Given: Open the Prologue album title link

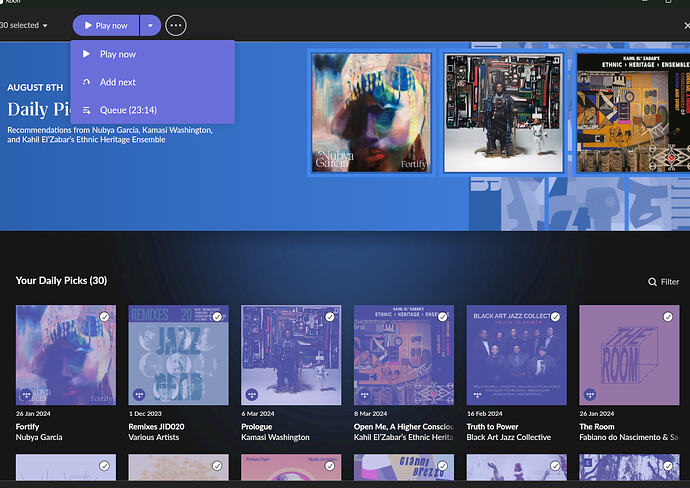Looking at the screenshot, I should click(257, 426).
